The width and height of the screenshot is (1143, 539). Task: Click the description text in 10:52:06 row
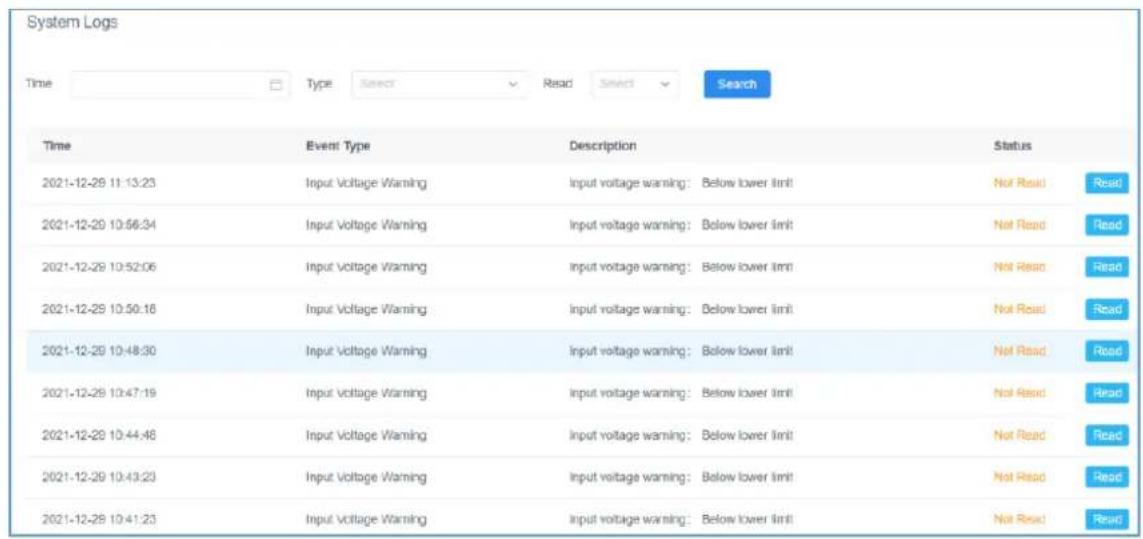[681, 267]
